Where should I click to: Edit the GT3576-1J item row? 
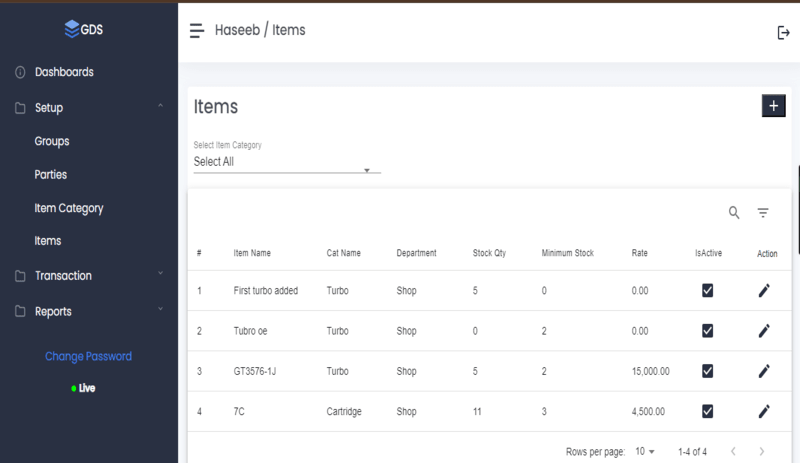coord(764,371)
